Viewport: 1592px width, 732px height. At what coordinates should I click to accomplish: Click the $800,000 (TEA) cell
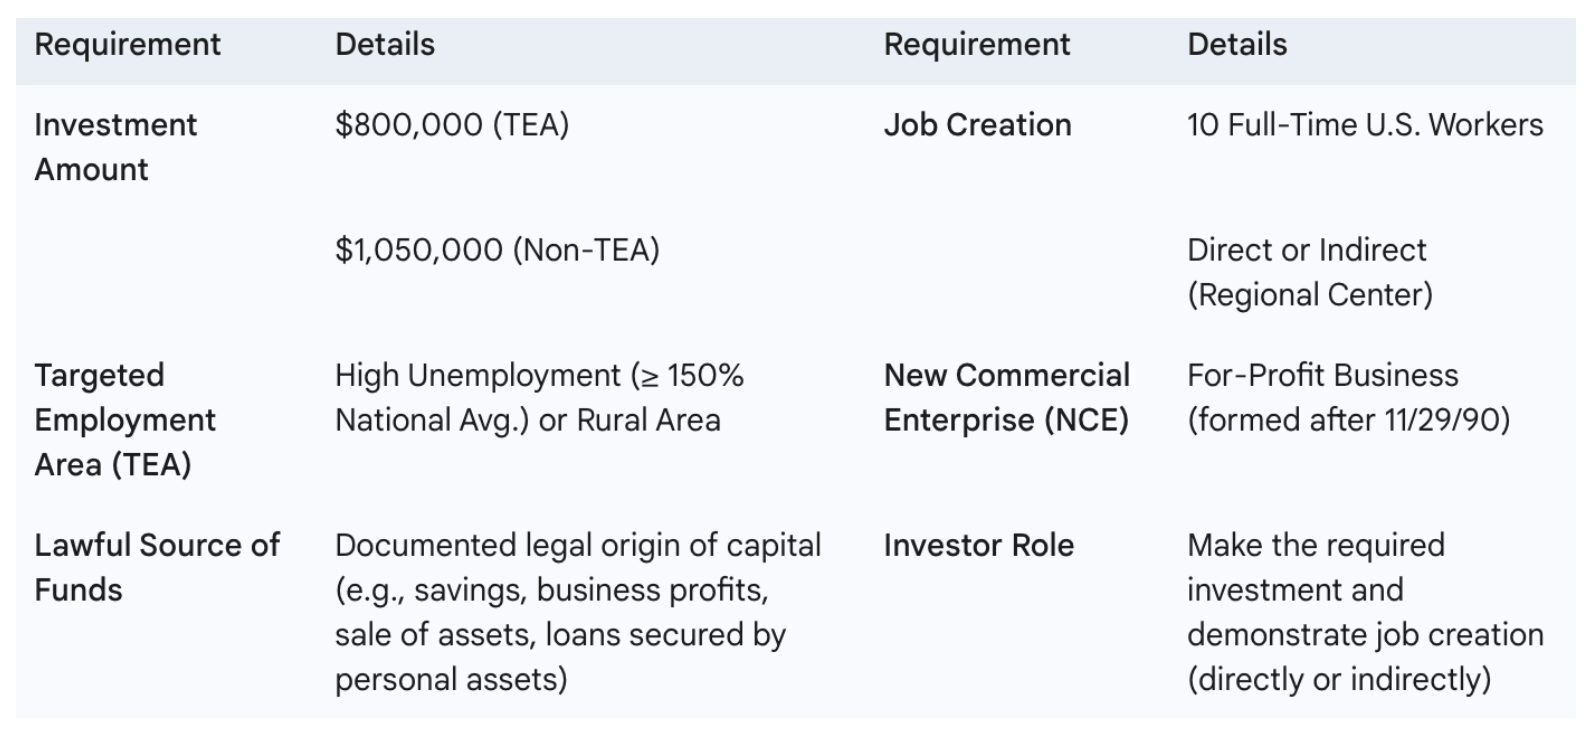[452, 125]
